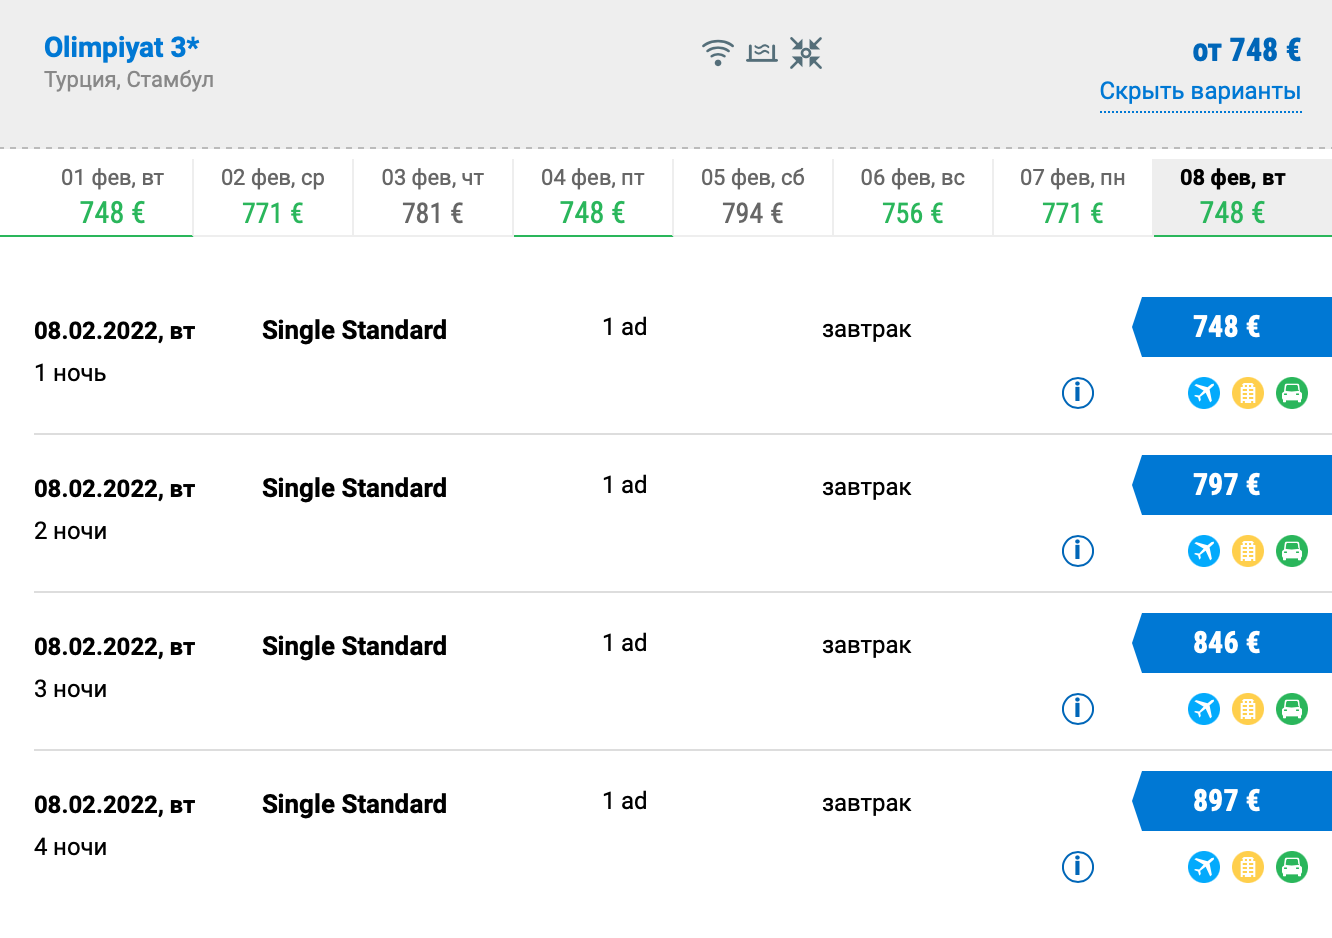Click transfer car icon in 846 € row
This screenshot has width=1332, height=938.
pyautogui.click(x=1292, y=709)
